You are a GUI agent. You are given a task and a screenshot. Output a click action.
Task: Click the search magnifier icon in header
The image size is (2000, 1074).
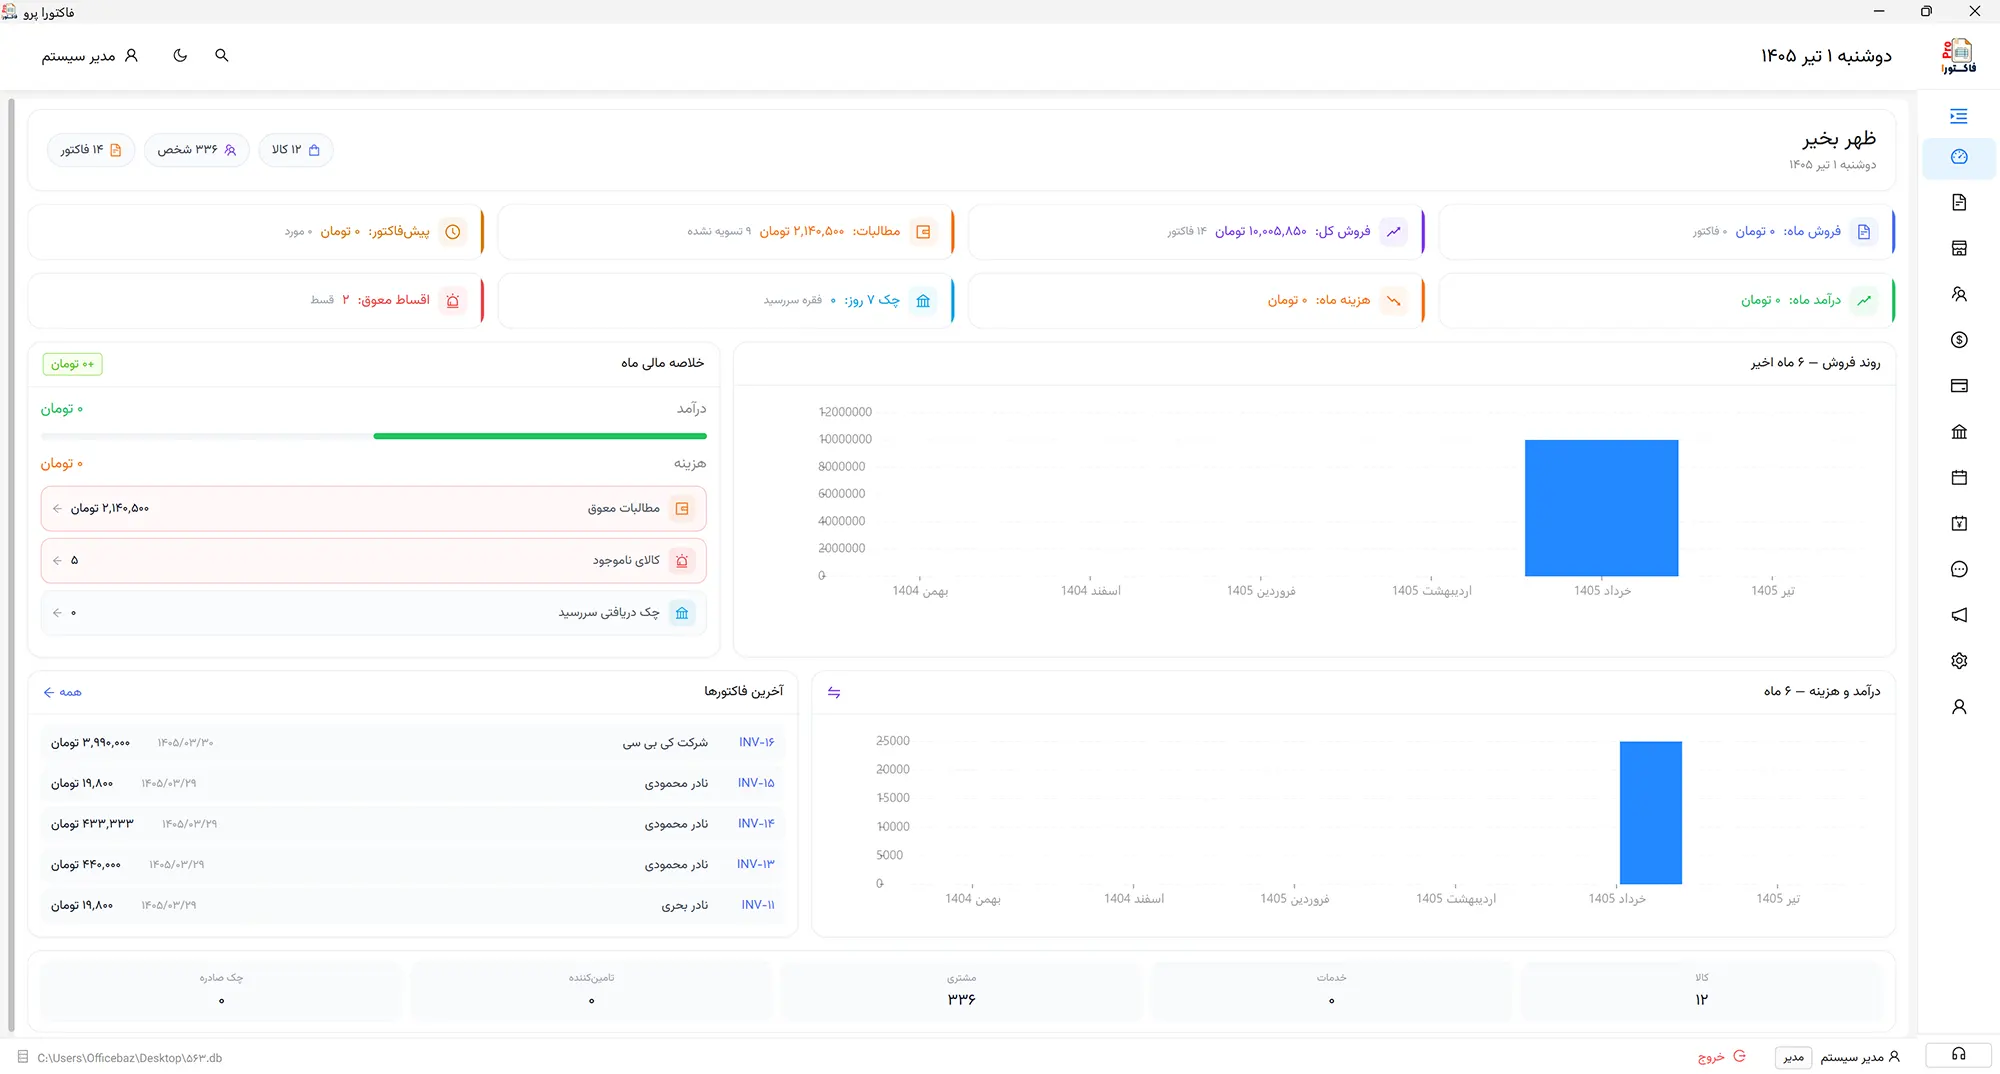[x=222, y=56]
